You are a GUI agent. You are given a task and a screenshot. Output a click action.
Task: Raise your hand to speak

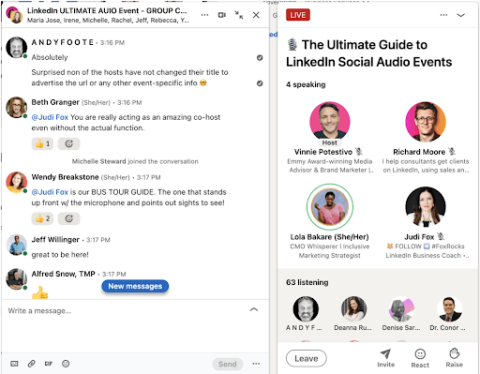(454, 358)
